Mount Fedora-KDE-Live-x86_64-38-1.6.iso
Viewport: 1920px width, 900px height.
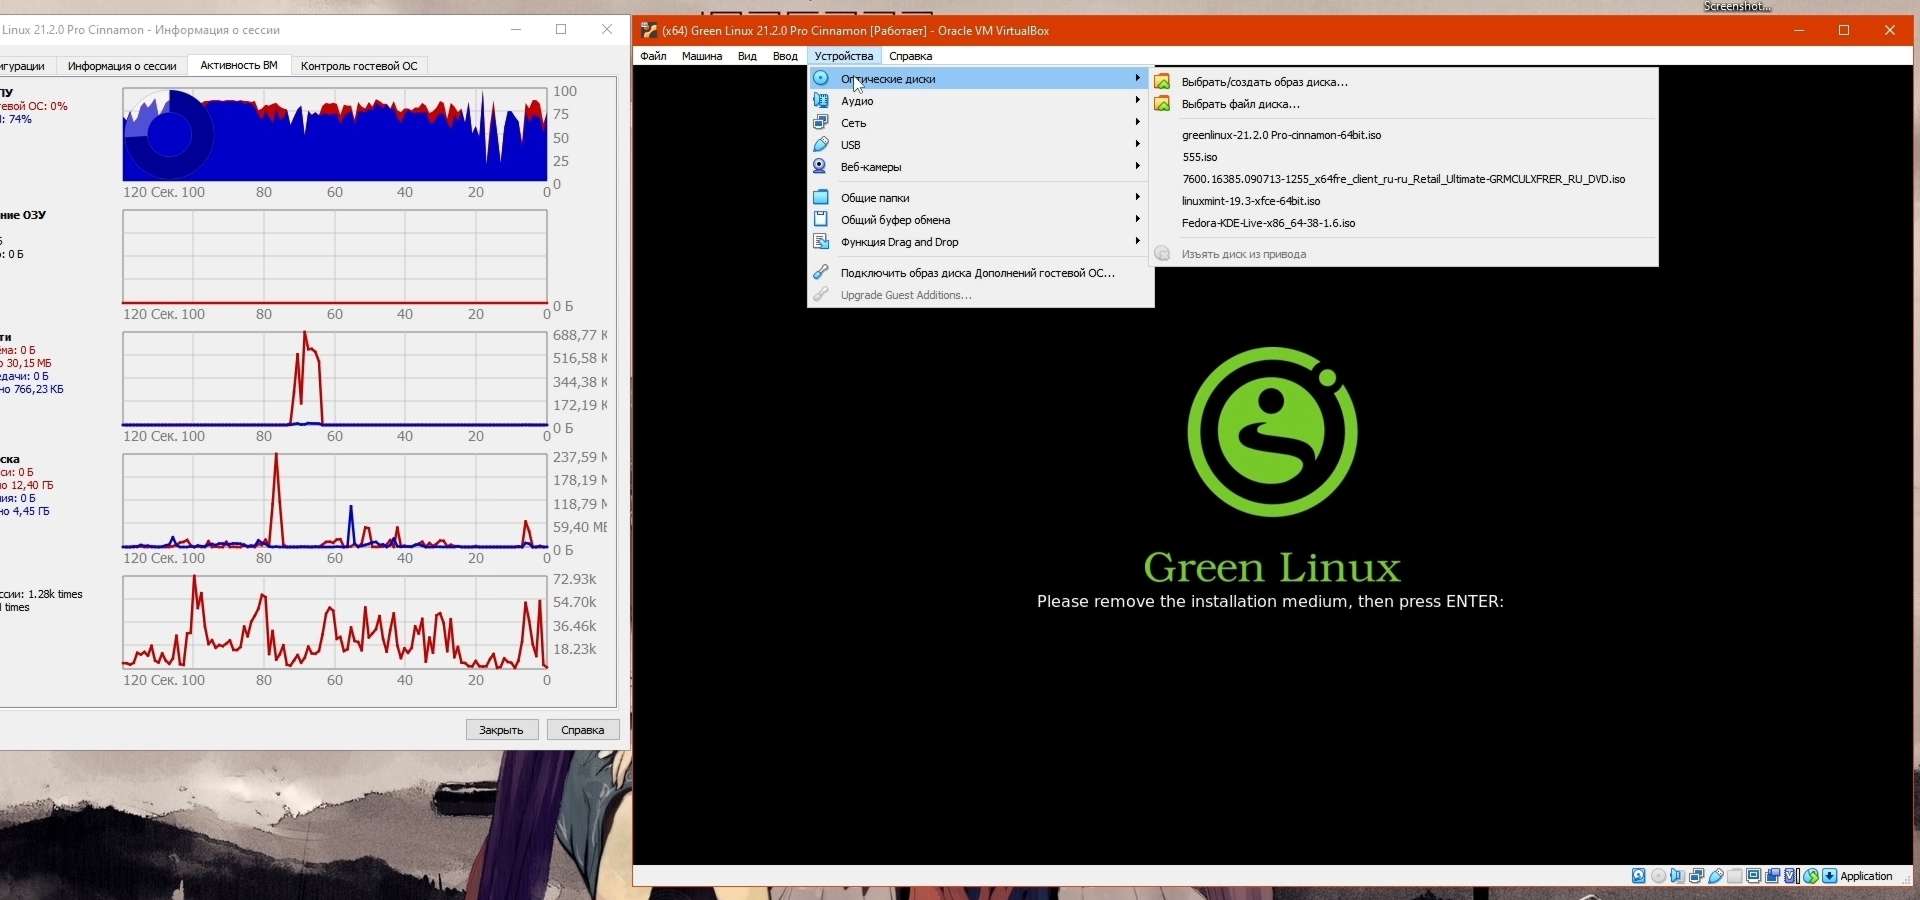(1405, 223)
